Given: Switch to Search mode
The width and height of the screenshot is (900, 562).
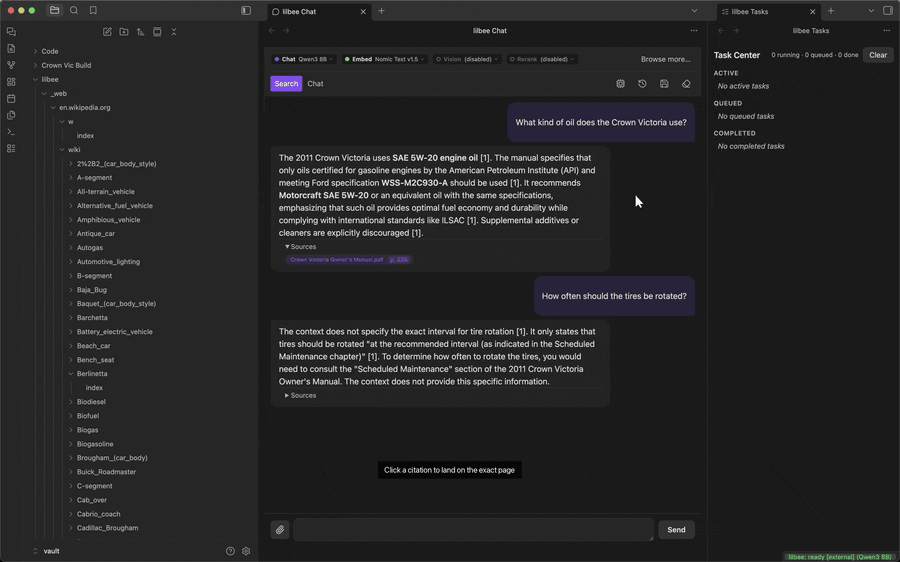Looking at the screenshot, I should click(x=286, y=84).
